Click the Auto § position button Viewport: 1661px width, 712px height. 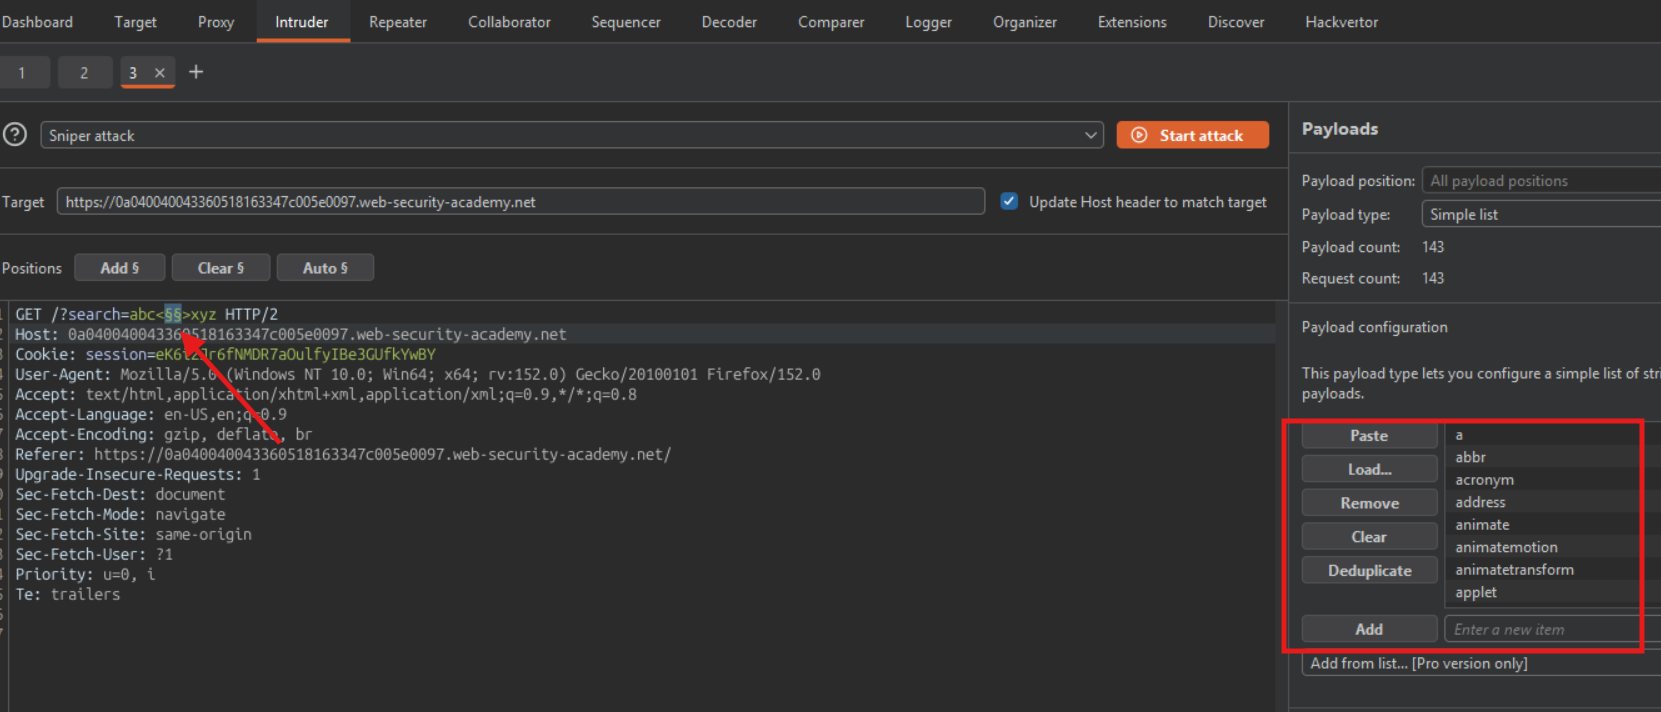point(325,268)
